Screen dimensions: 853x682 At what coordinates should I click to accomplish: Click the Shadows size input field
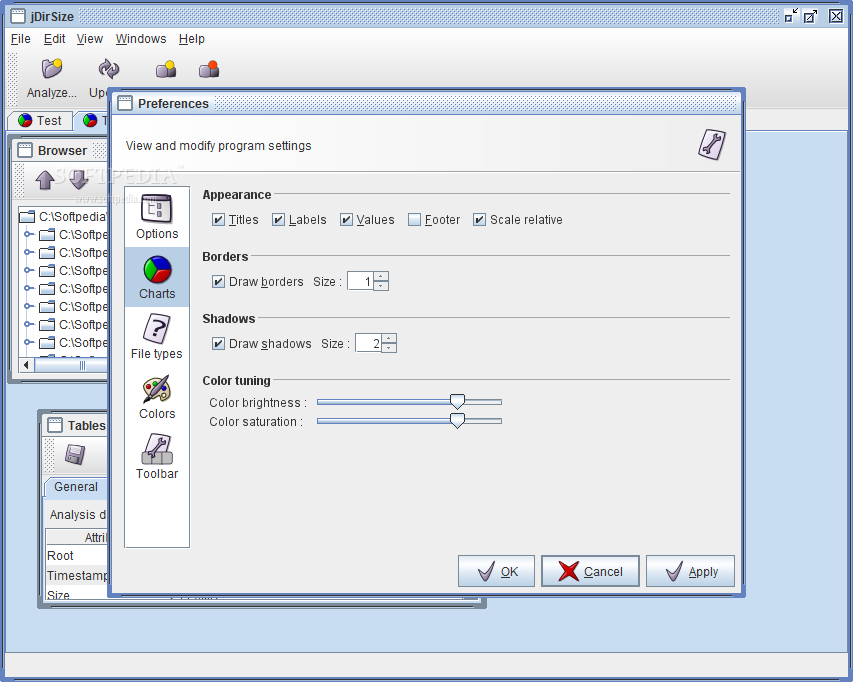coord(368,343)
